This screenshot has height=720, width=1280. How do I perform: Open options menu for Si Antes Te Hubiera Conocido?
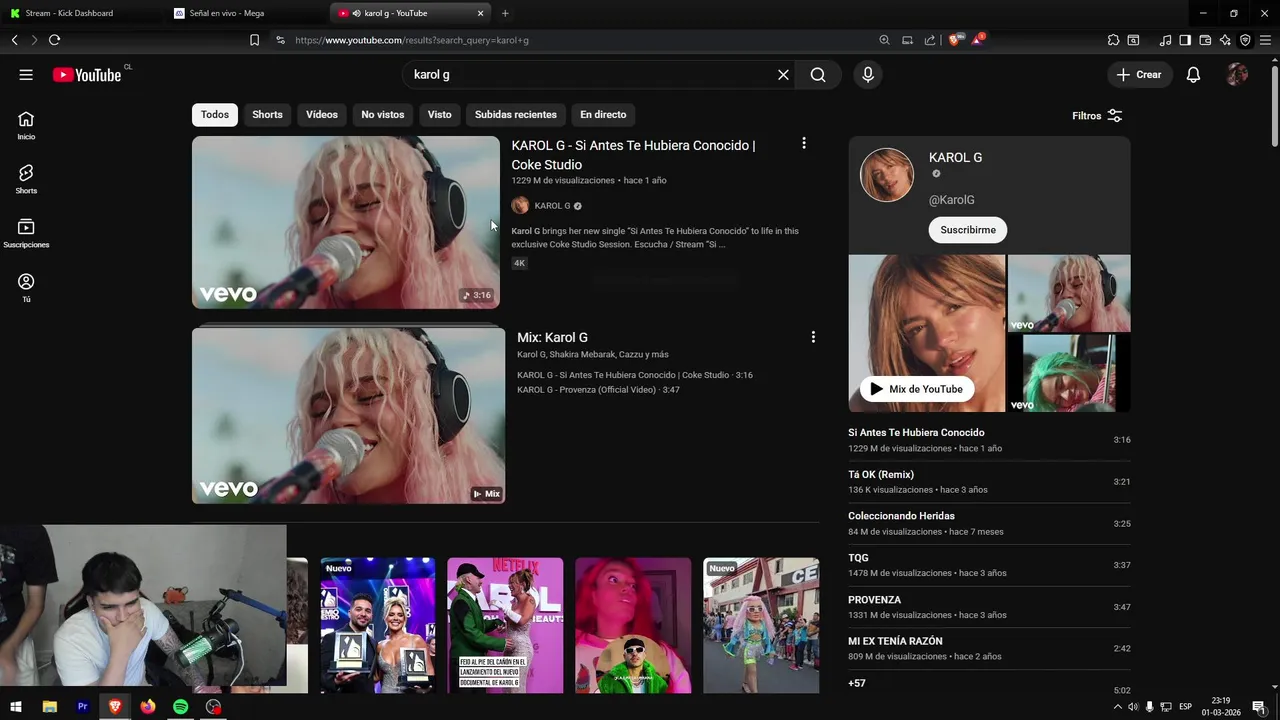tap(803, 144)
